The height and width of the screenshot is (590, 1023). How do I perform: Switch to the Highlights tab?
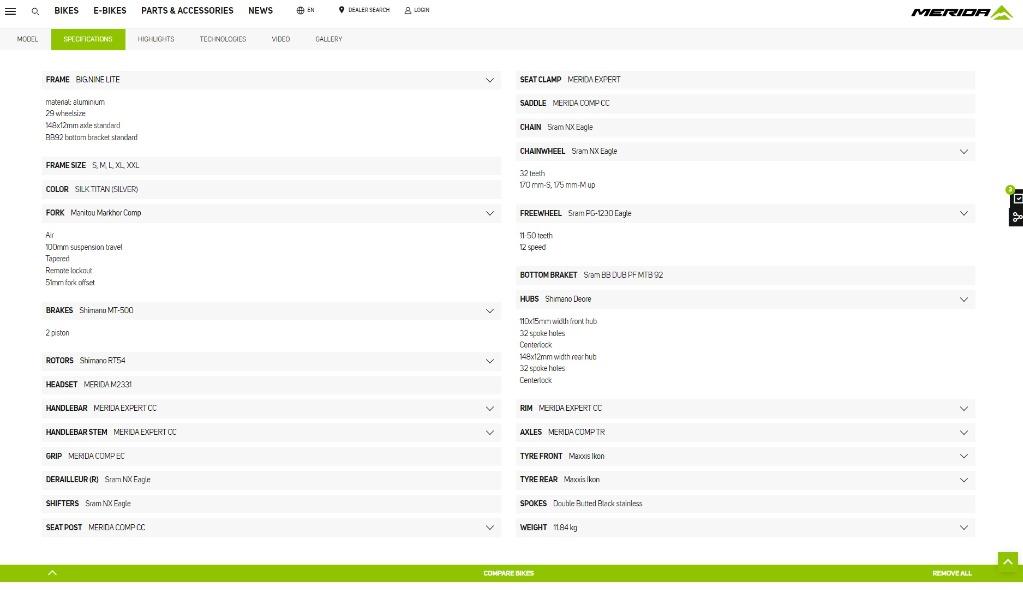coord(156,39)
